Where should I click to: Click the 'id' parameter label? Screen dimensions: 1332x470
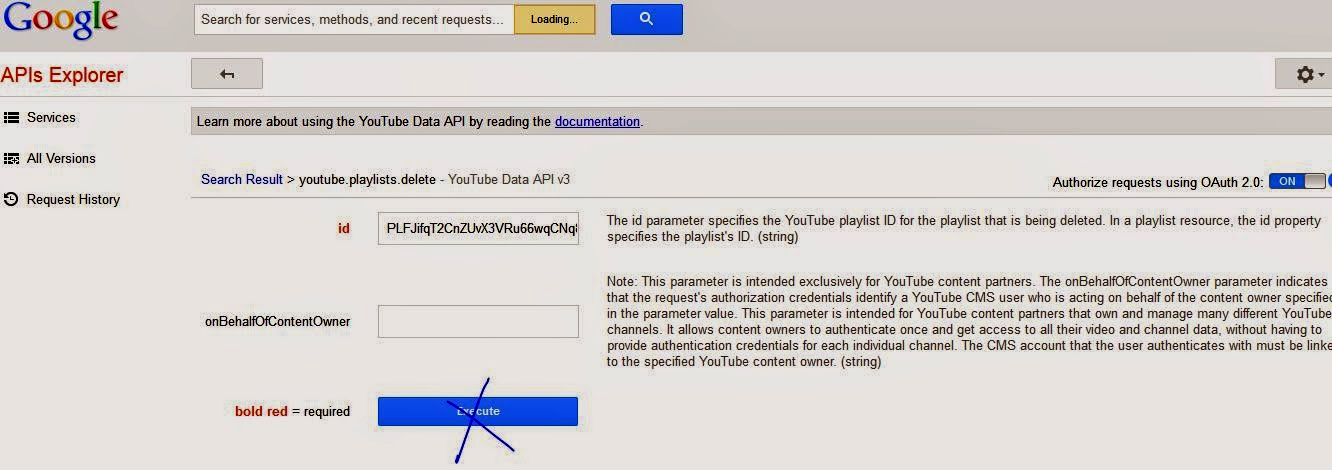coord(343,228)
